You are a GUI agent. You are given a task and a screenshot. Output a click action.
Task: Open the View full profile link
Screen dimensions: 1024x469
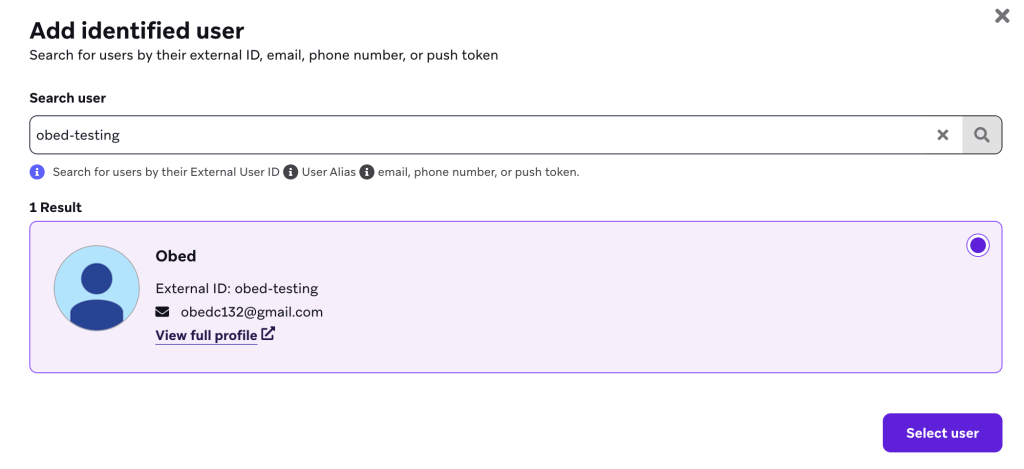coord(206,336)
